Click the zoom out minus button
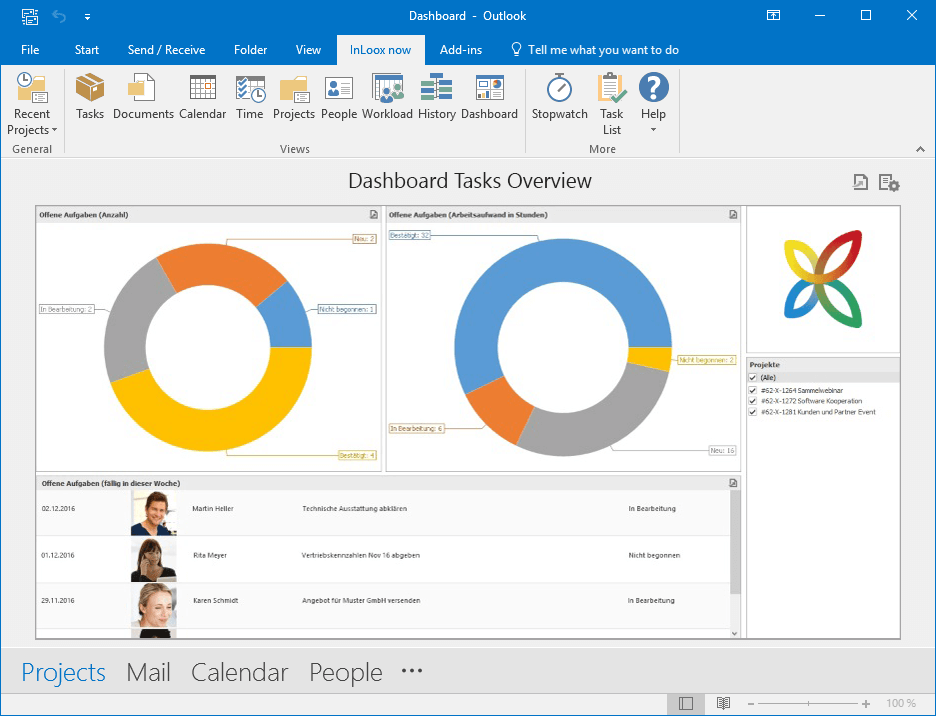This screenshot has width=936, height=716. tap(751, 704)
